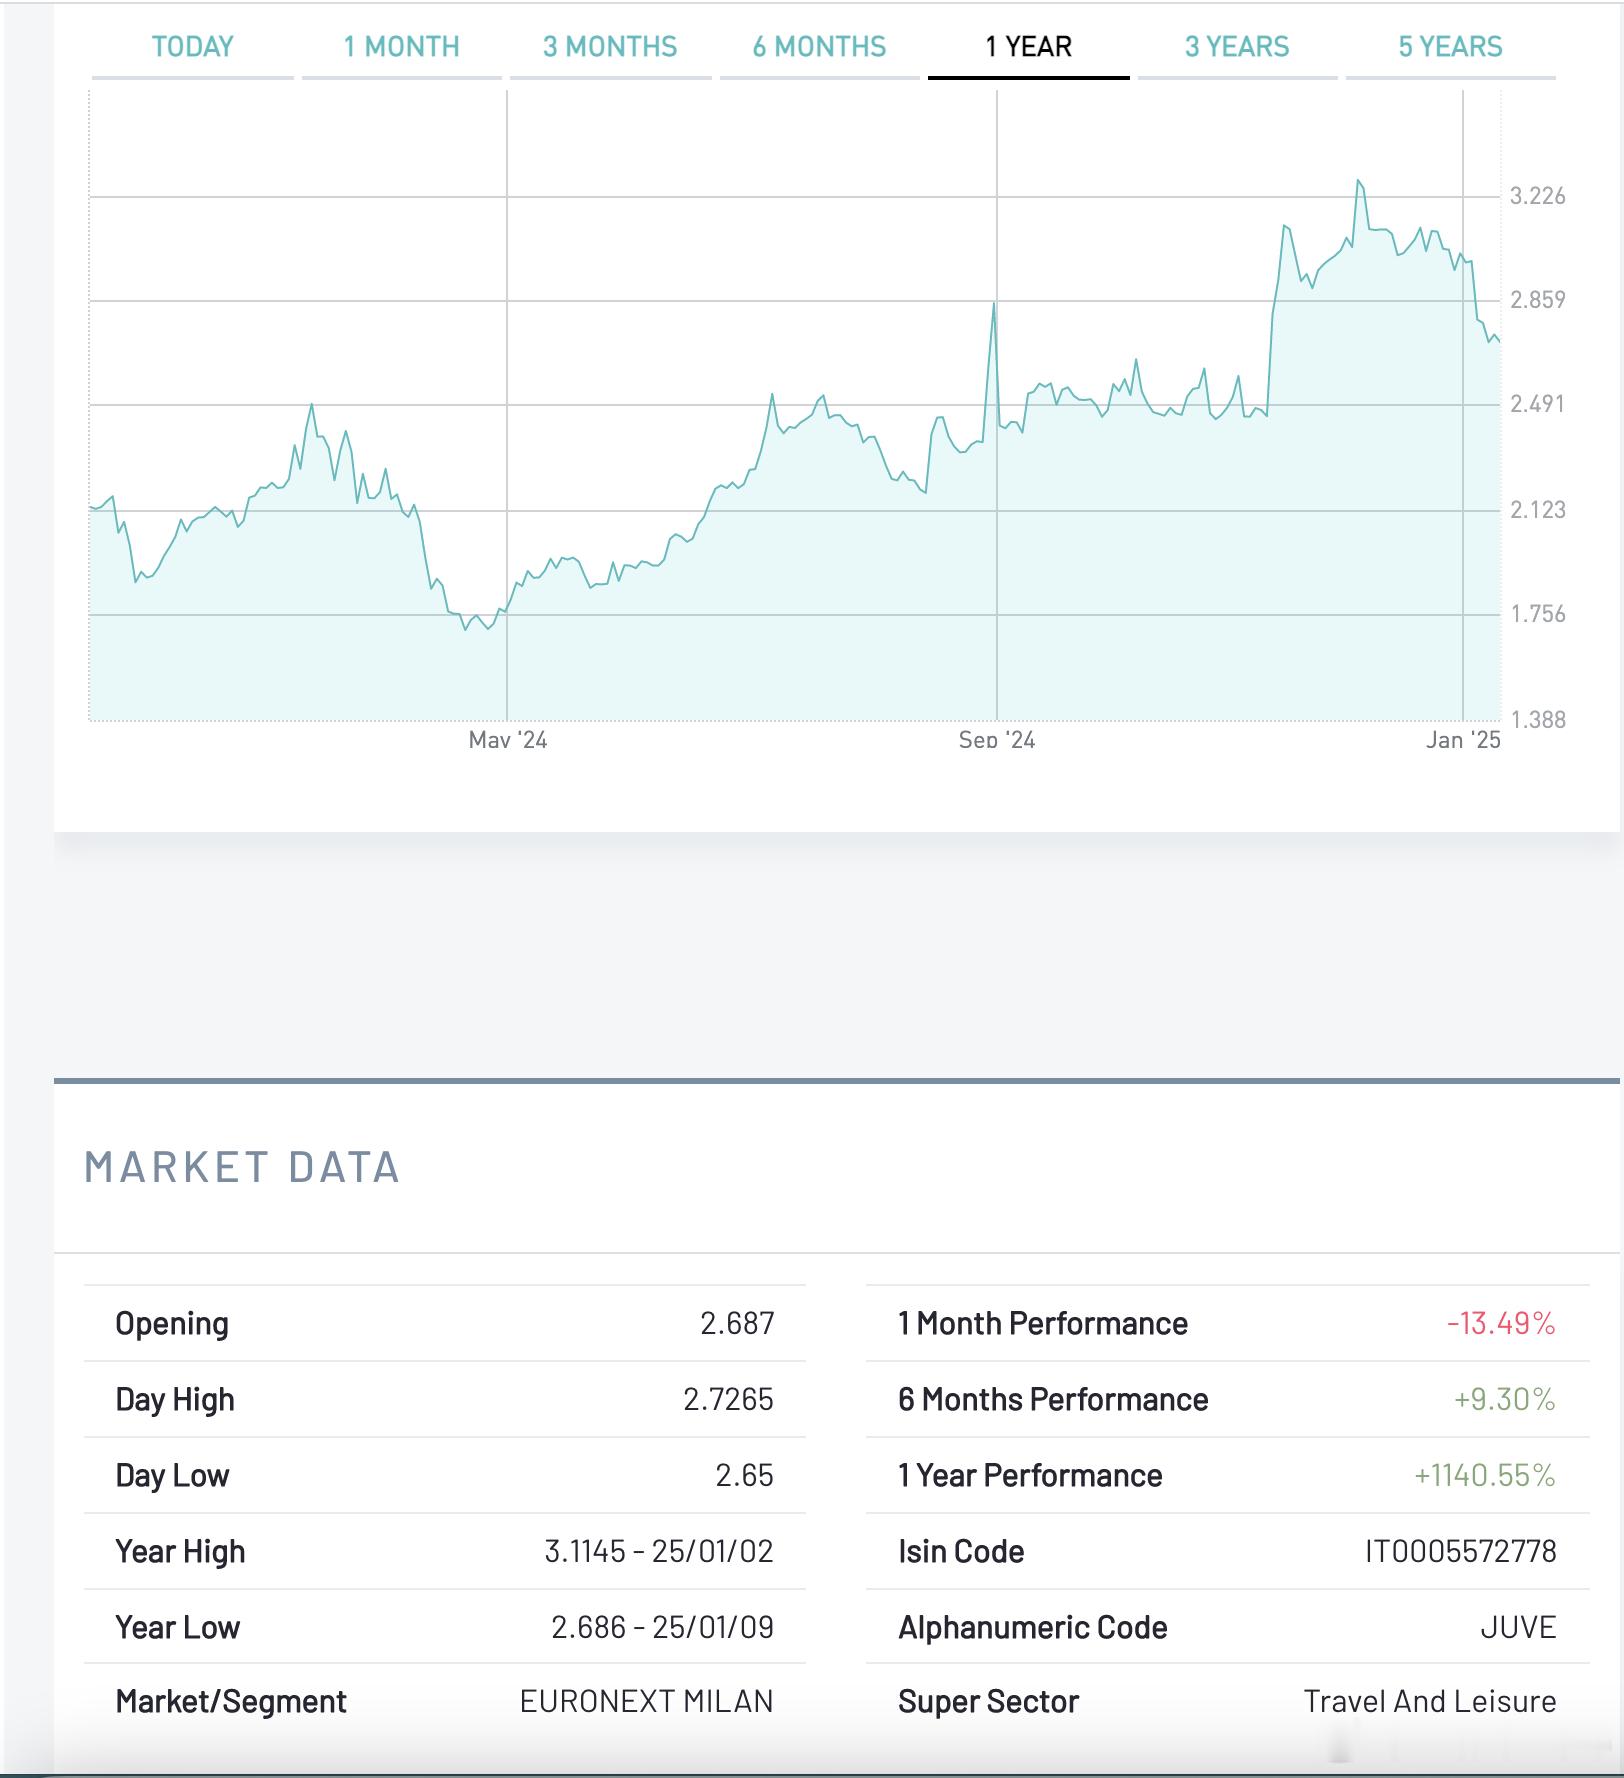Viewport: 1624px width, 1778px height.
Task: Click the Day High label
Action: [x=175, y=1399]
